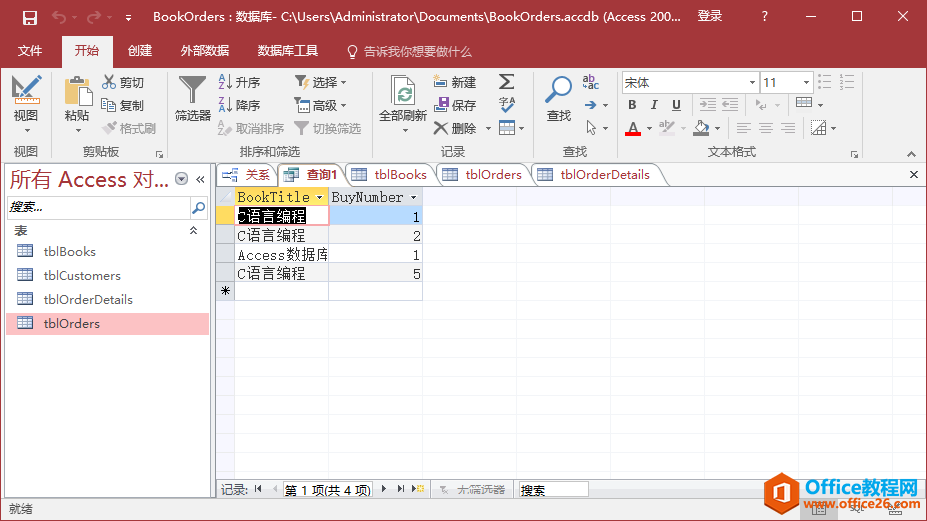Click the background fill color bucket
The height and width of the screenshot is (521, 927).
(x=701, y=128)
